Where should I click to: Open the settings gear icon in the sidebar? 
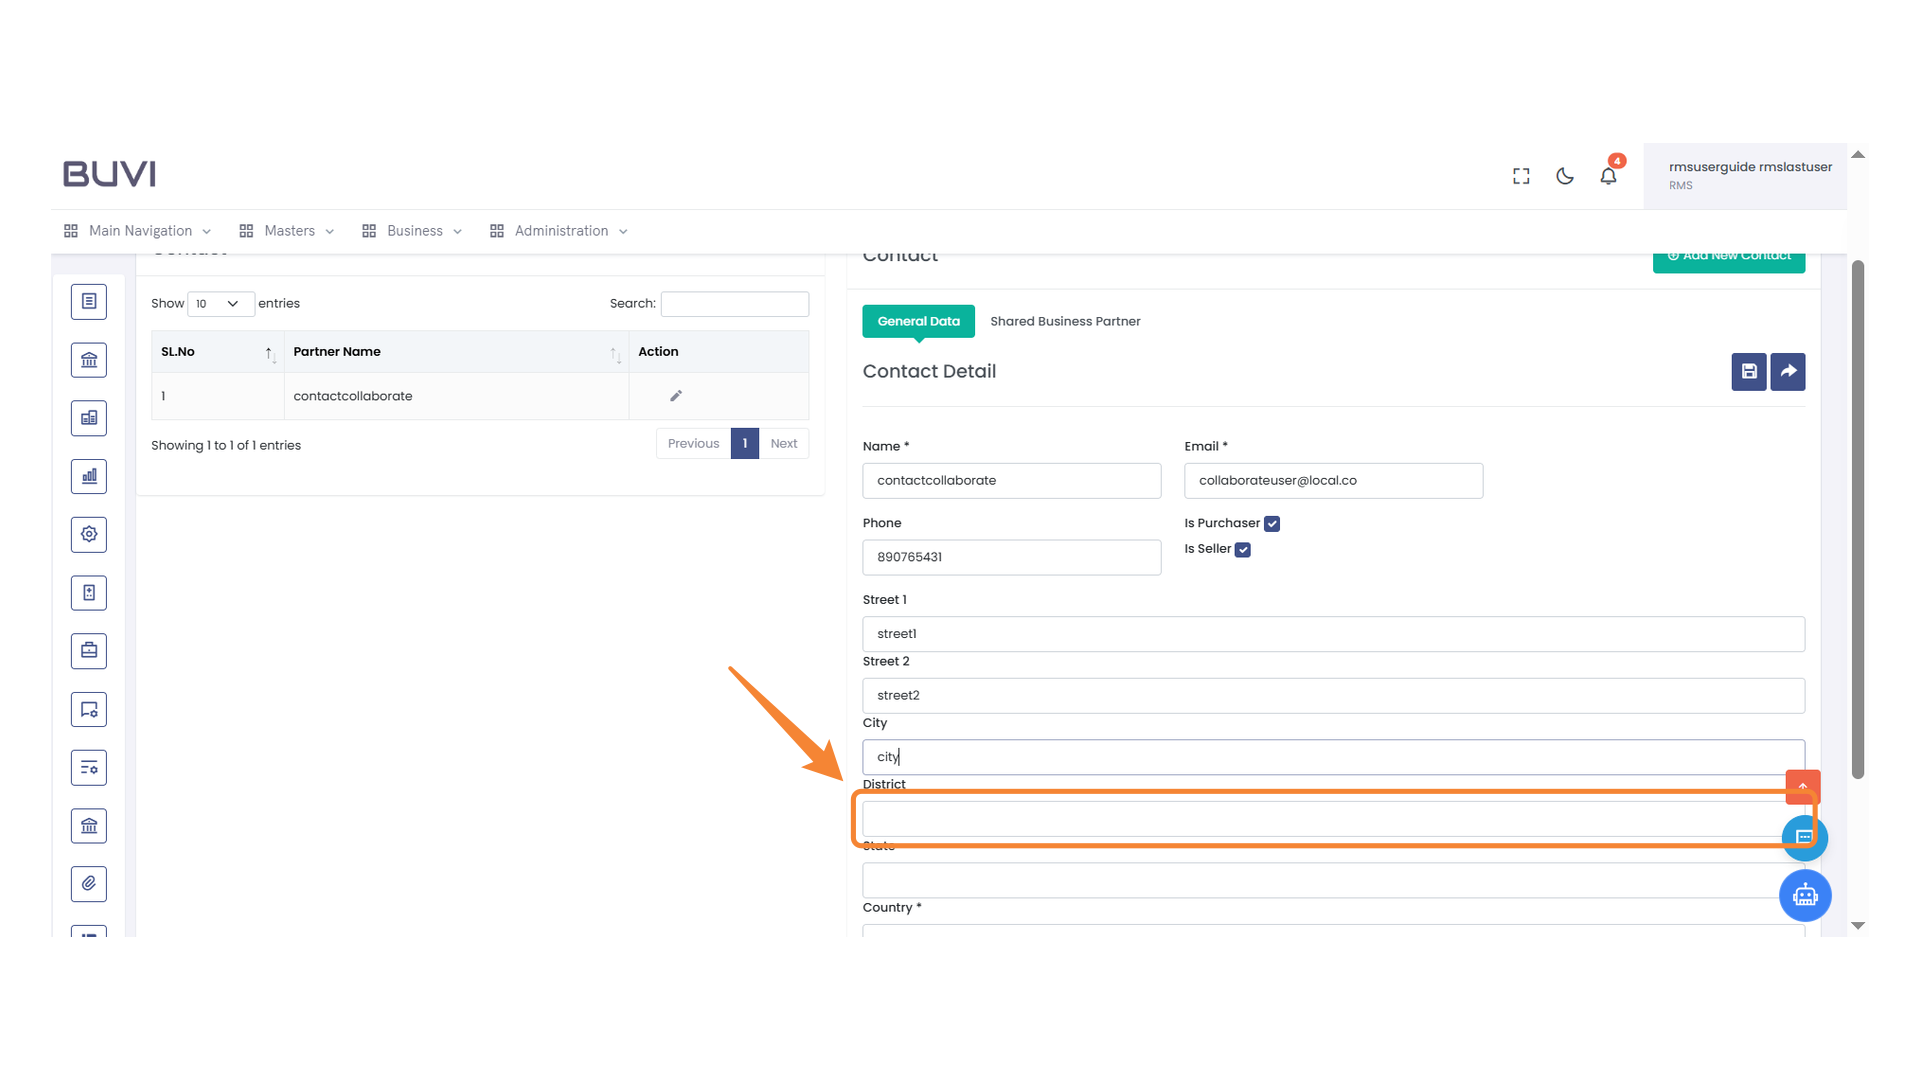pos(89,534)
